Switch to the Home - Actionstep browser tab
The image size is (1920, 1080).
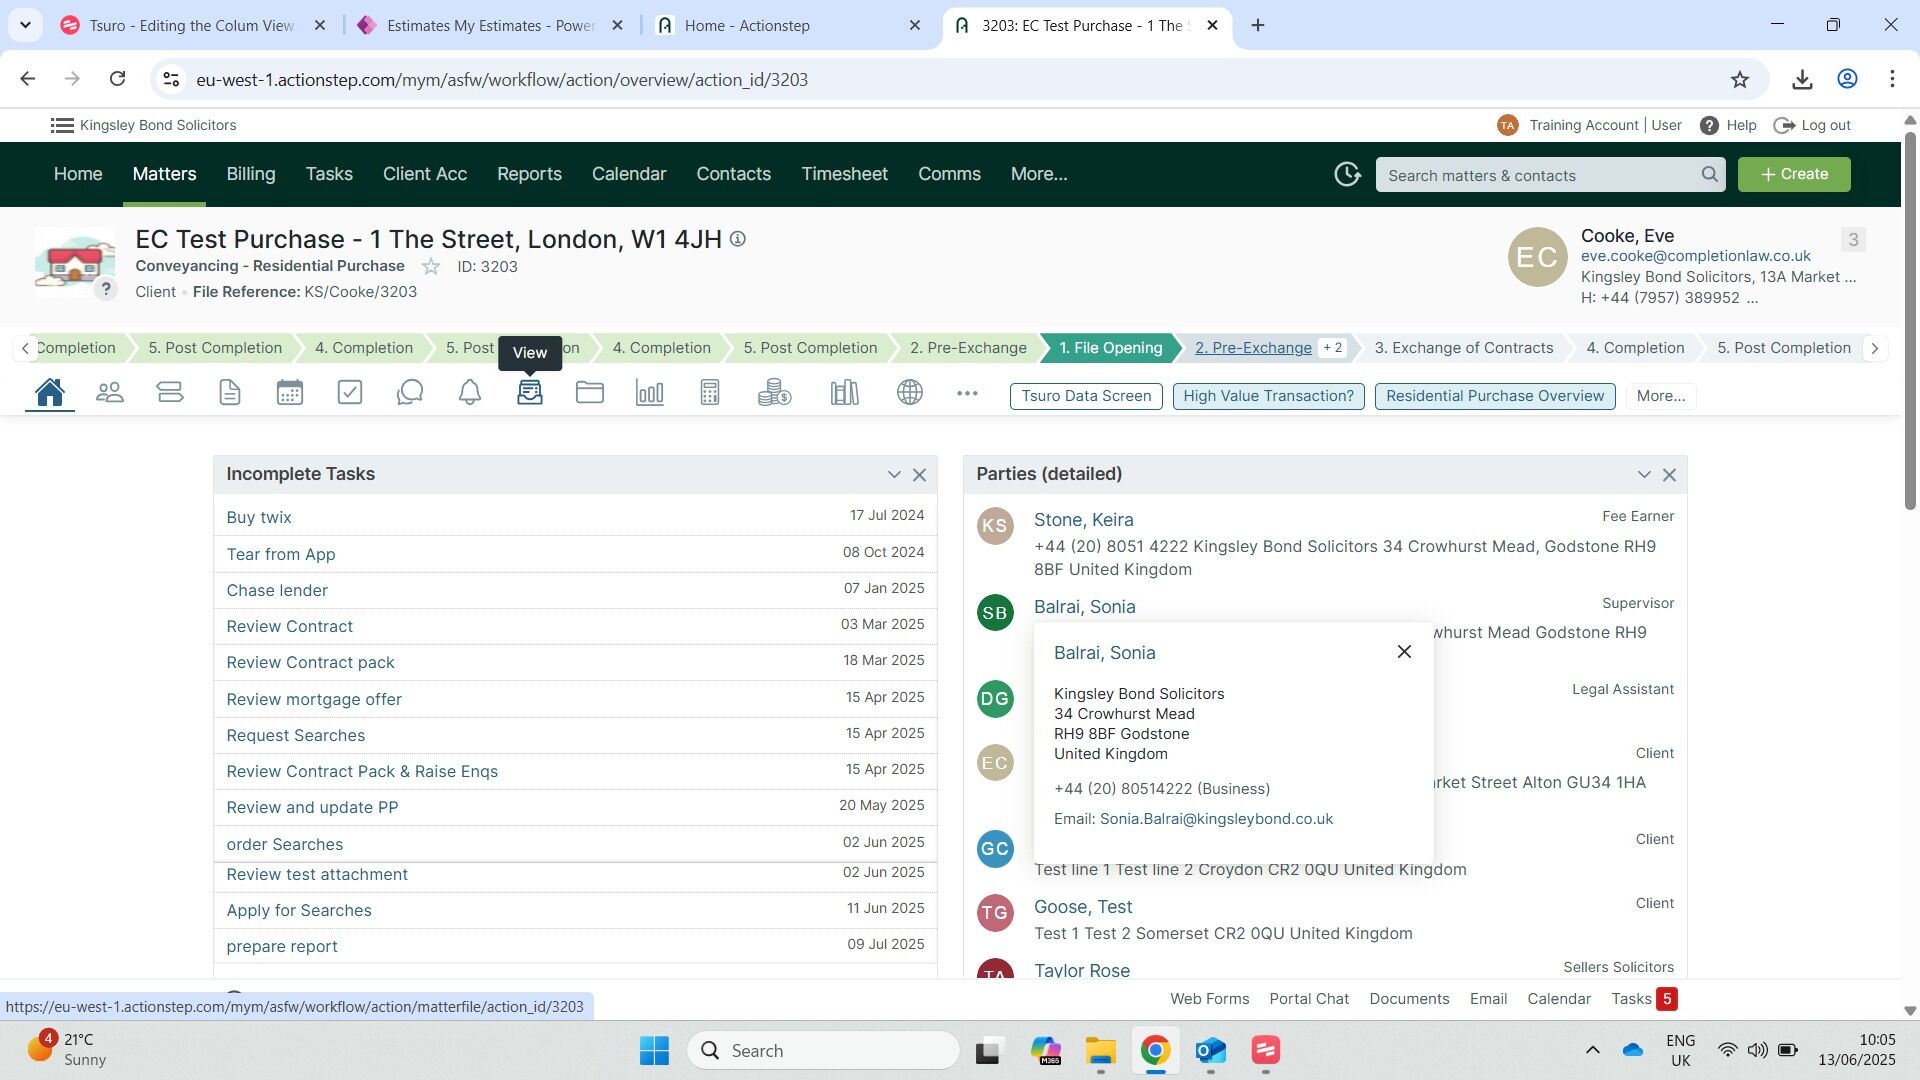pyautogui.click(x=747, y=26)
